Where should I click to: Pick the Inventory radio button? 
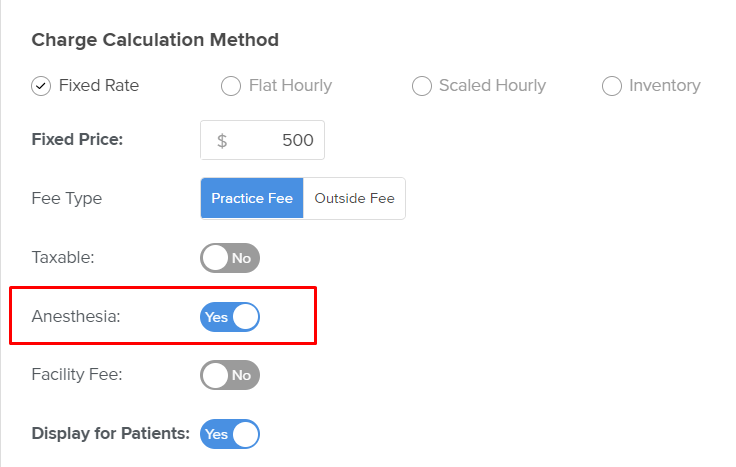pos(612,86)
